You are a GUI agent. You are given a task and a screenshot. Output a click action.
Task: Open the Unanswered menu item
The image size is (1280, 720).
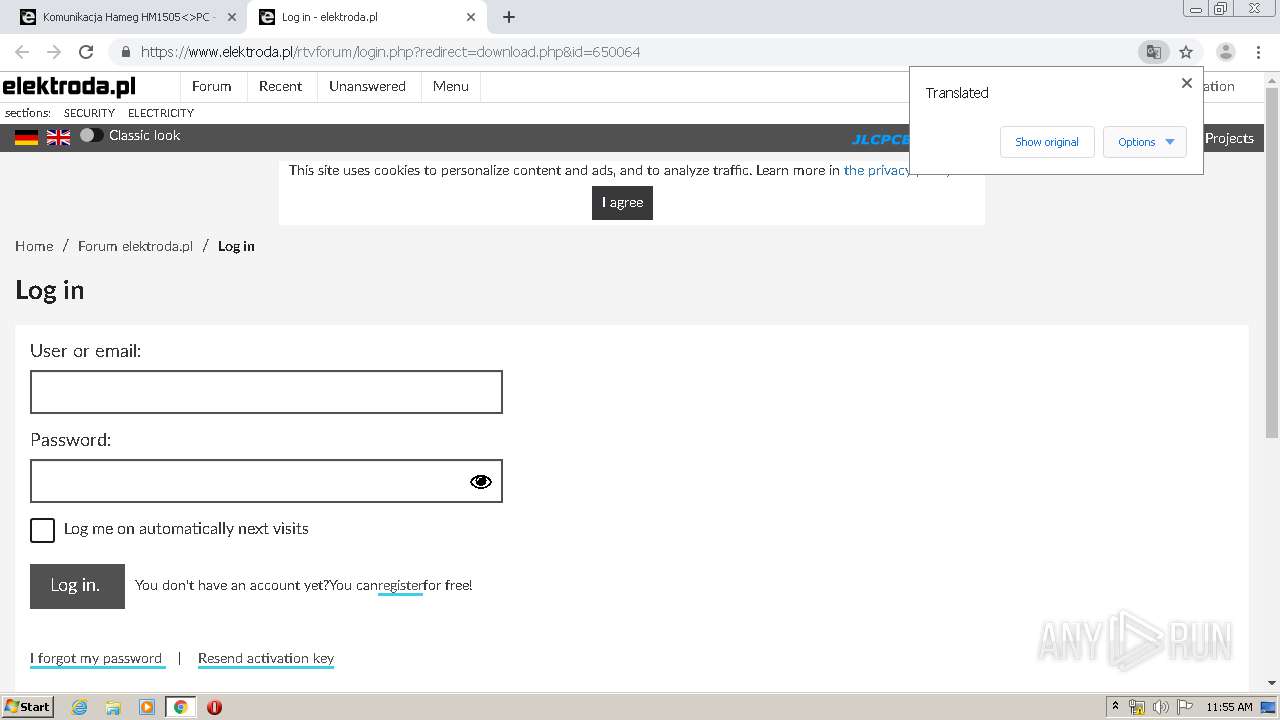[x=367, y=86]
